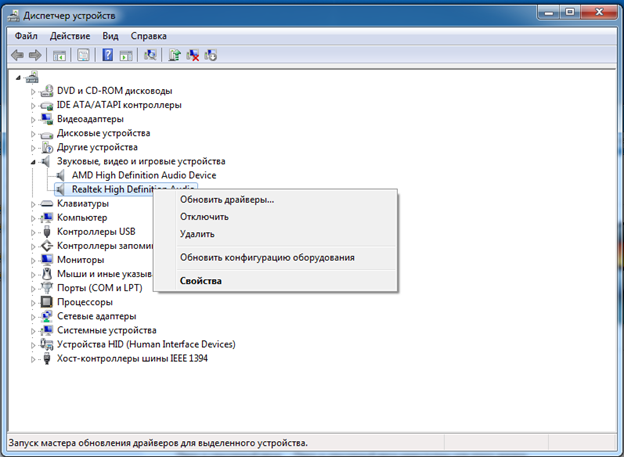
Task: Select Отключить in the context menu
Action: pos(204,216)
